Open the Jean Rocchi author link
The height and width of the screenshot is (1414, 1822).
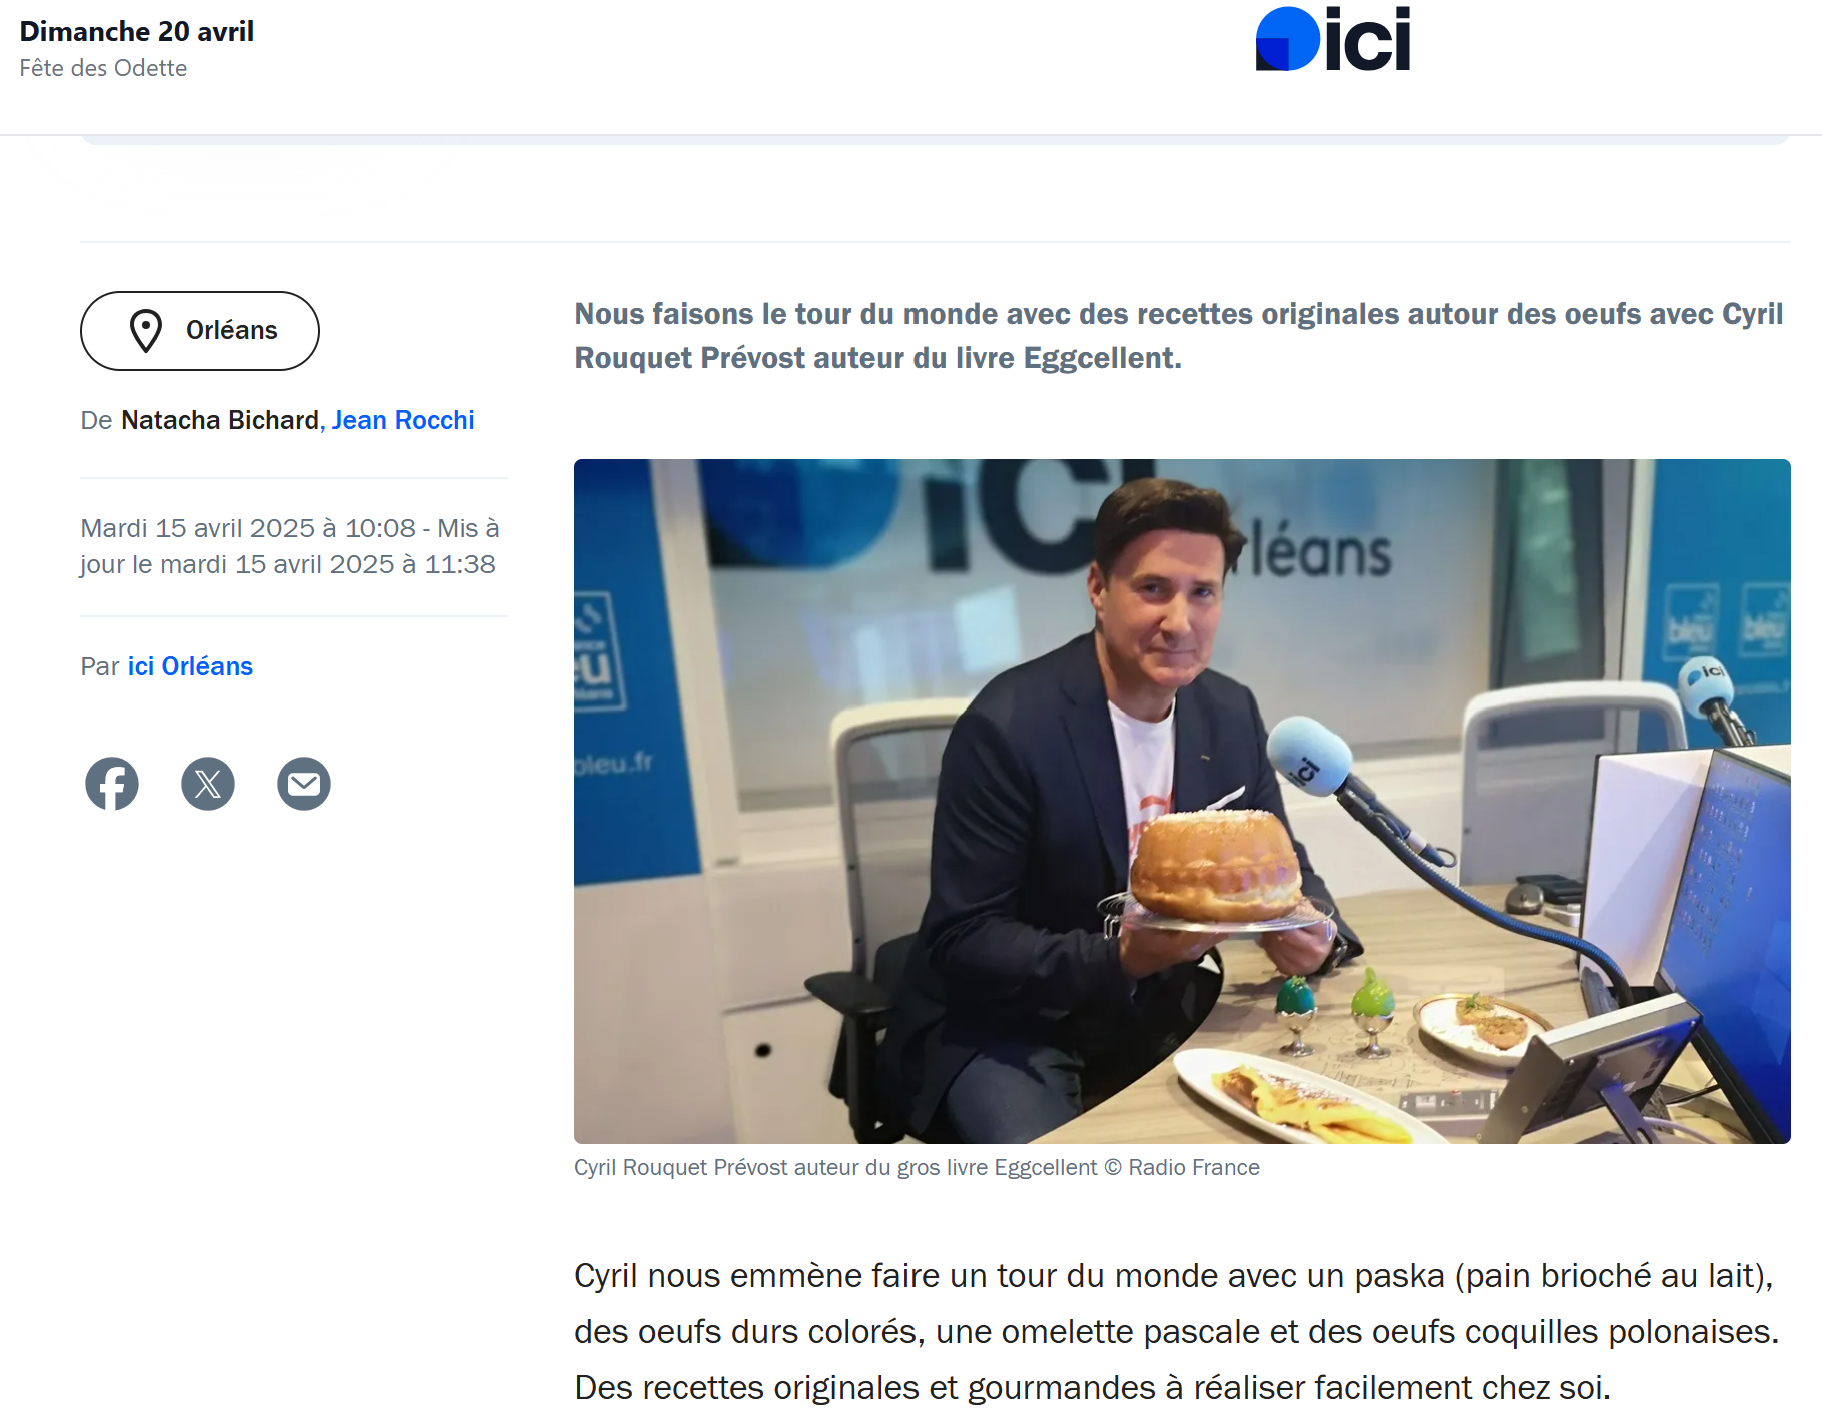(x=403, y=420)
